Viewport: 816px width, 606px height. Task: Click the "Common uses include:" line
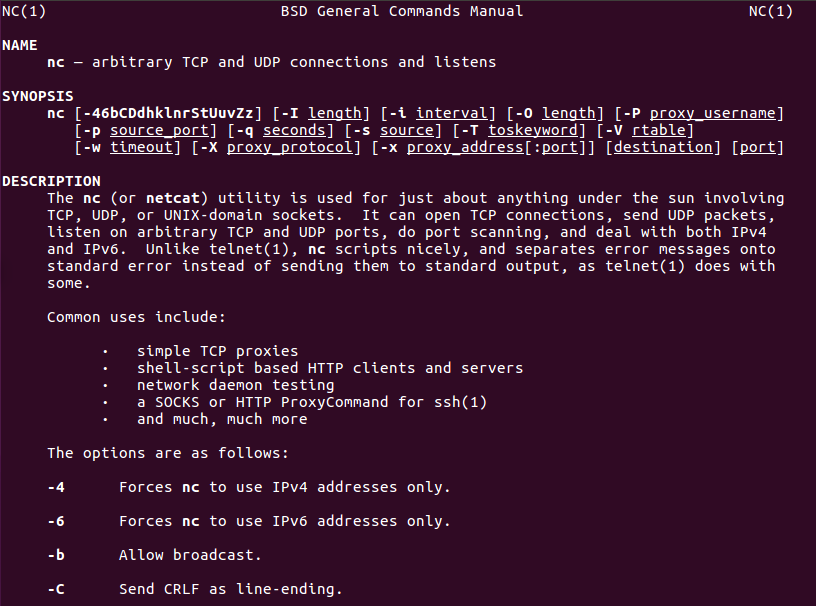(137, 317)
